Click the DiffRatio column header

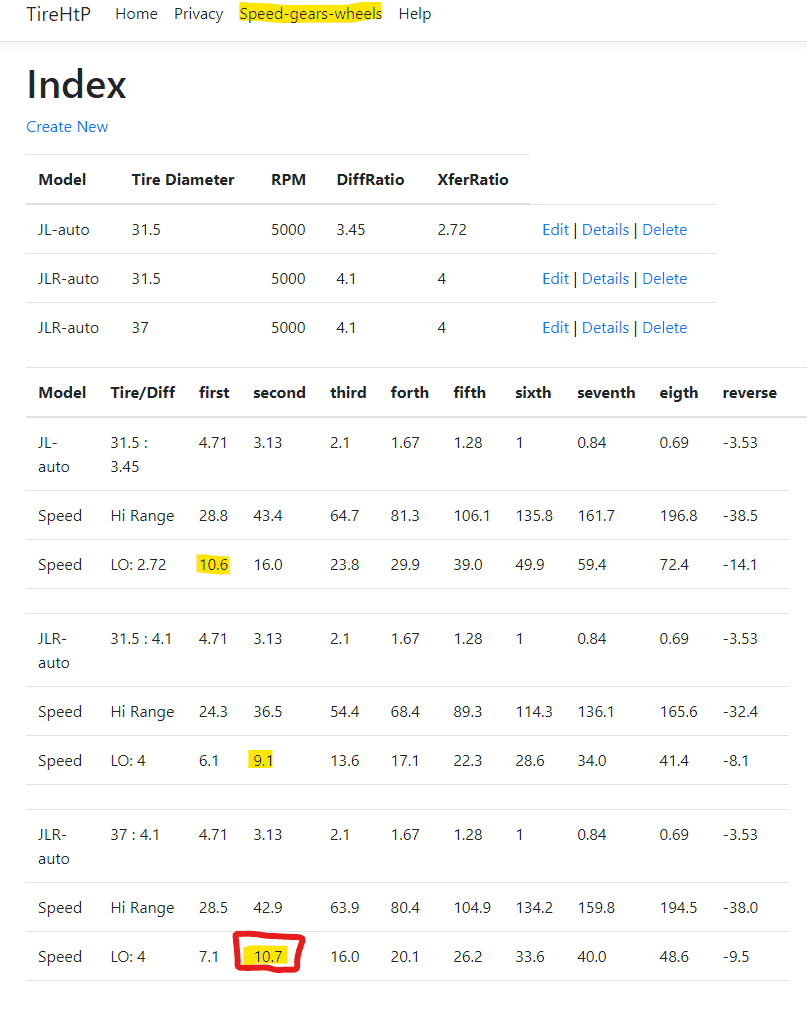370,180
